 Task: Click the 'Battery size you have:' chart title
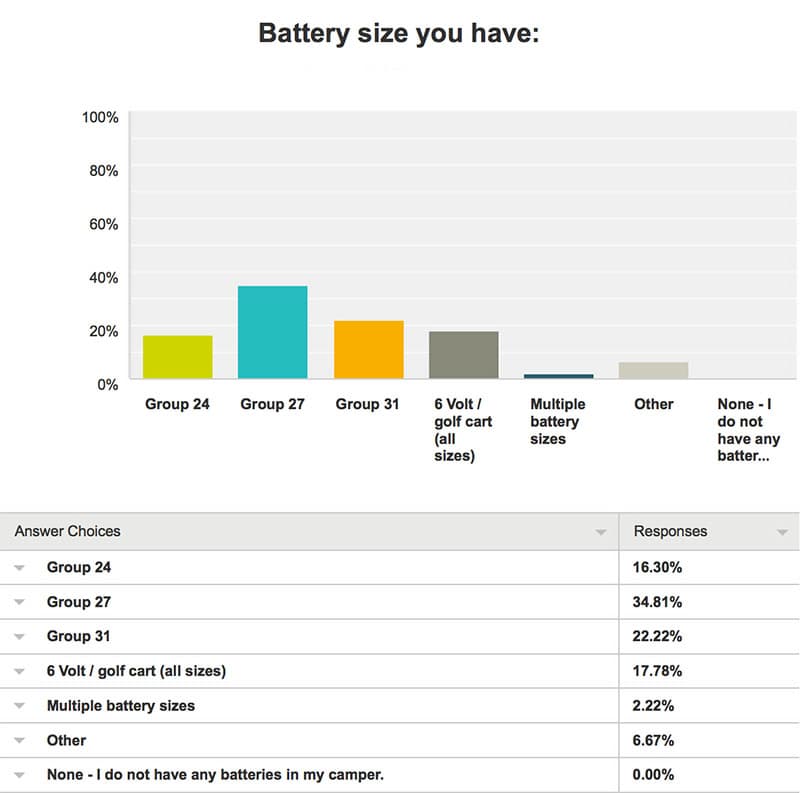pyautogui.click(x=399, y=34)
